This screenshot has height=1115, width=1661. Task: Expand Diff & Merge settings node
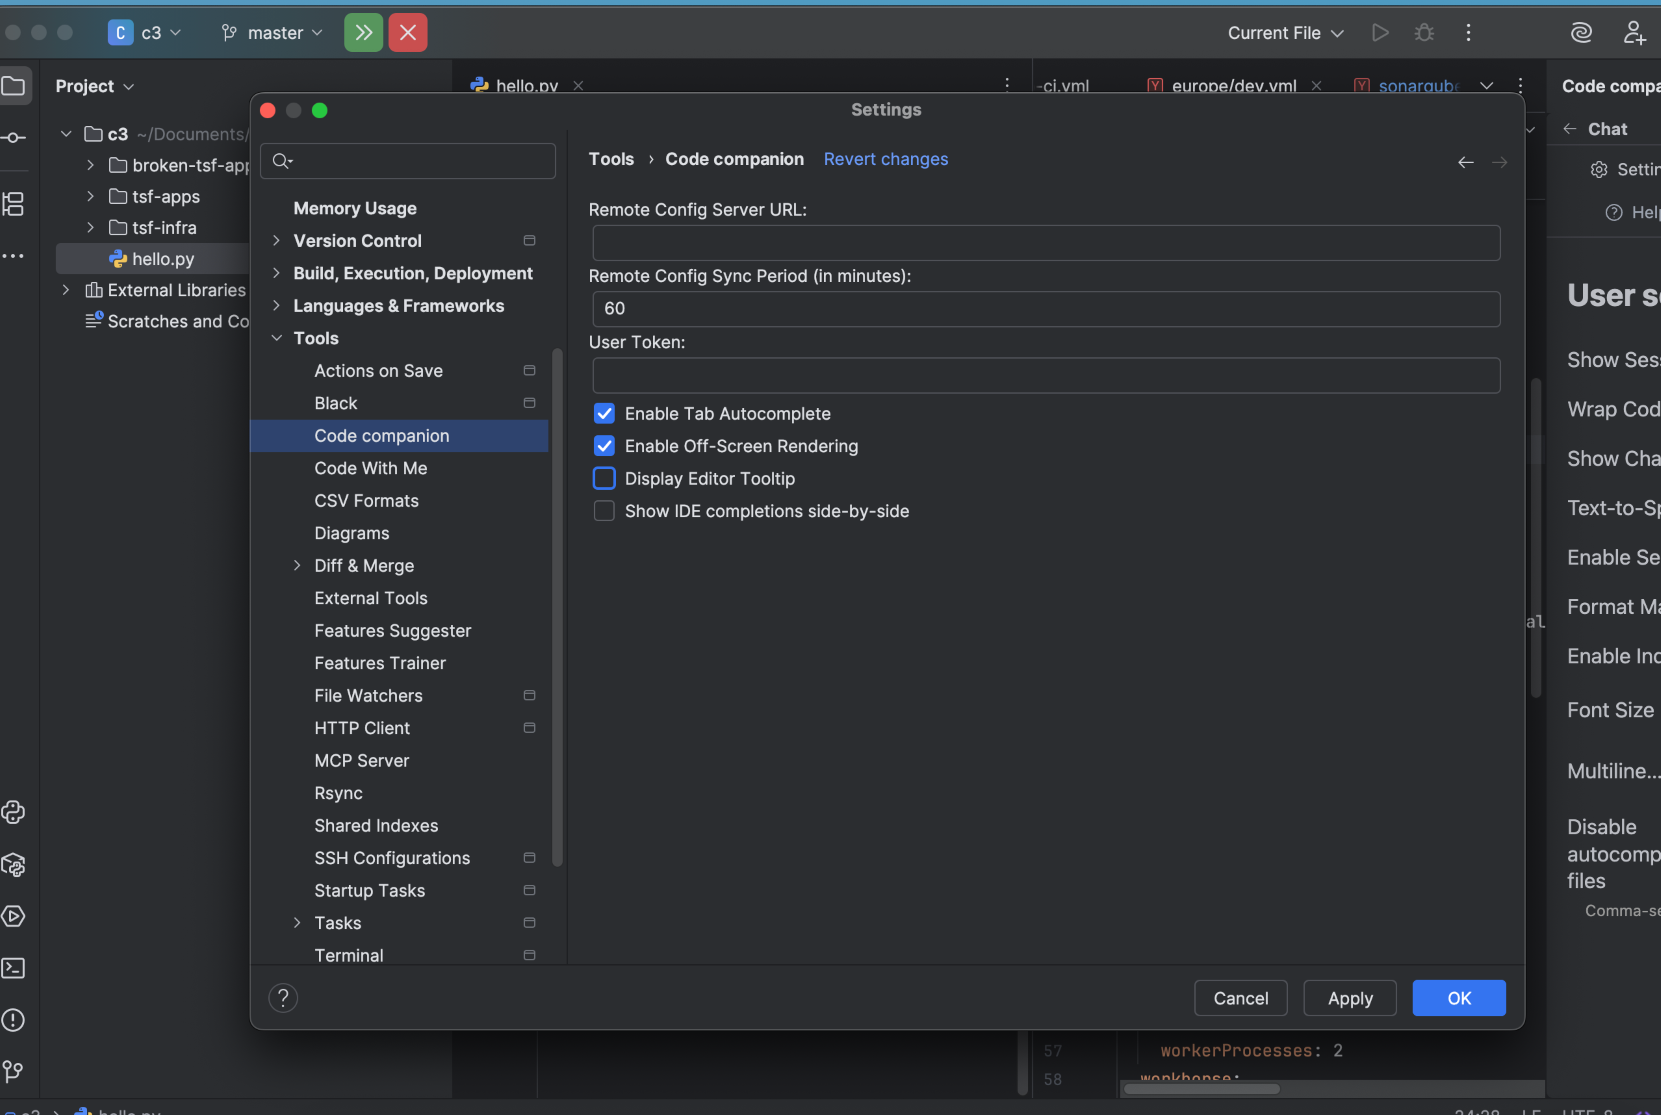tap(297, 566)
